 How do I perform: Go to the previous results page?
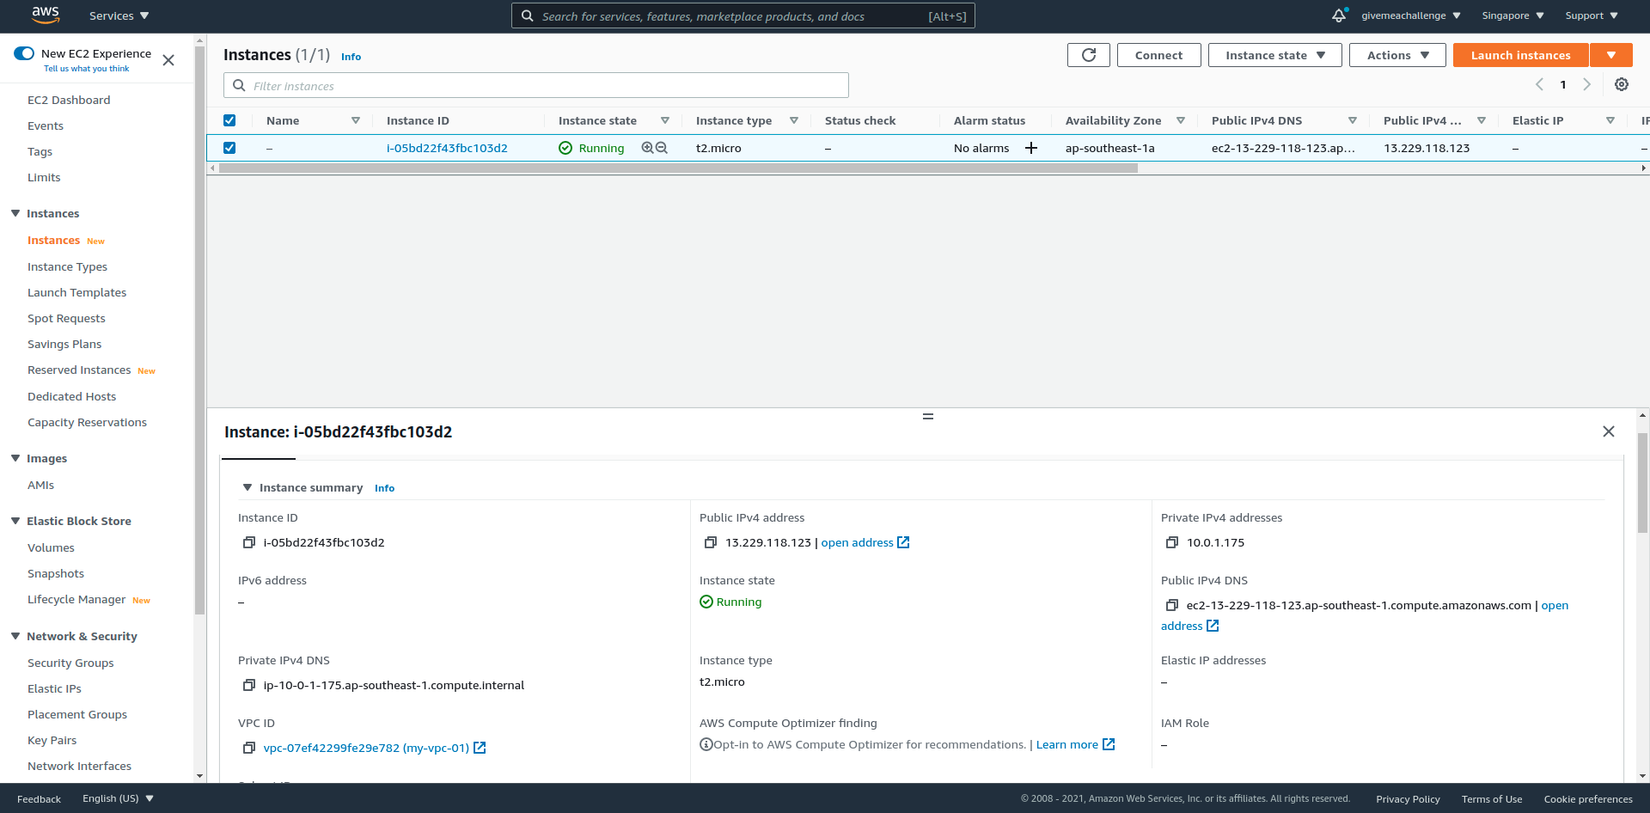coord(1540,85)
